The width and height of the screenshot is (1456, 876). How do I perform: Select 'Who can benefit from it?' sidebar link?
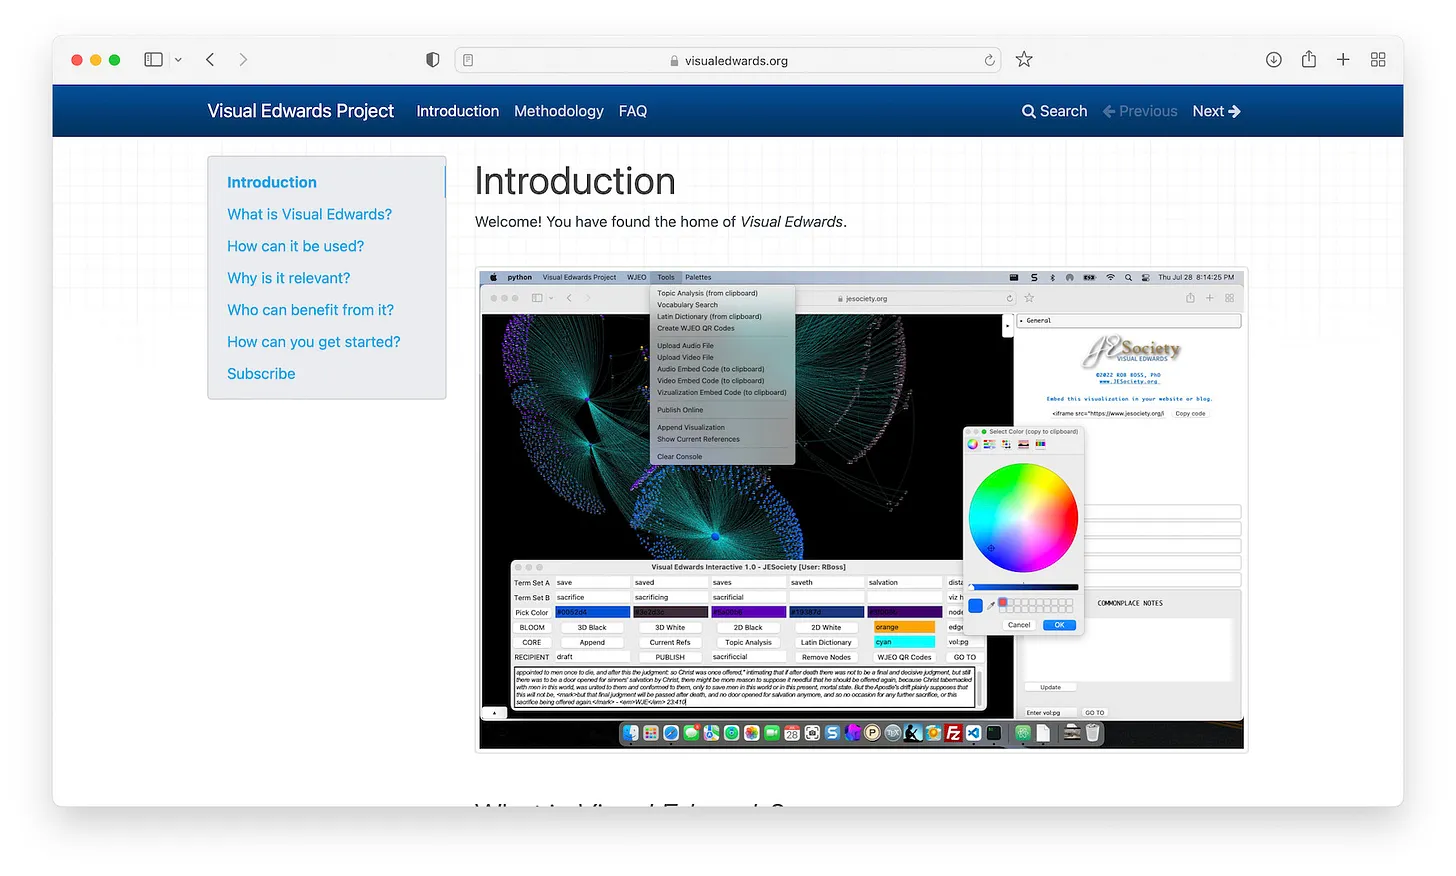310,310
